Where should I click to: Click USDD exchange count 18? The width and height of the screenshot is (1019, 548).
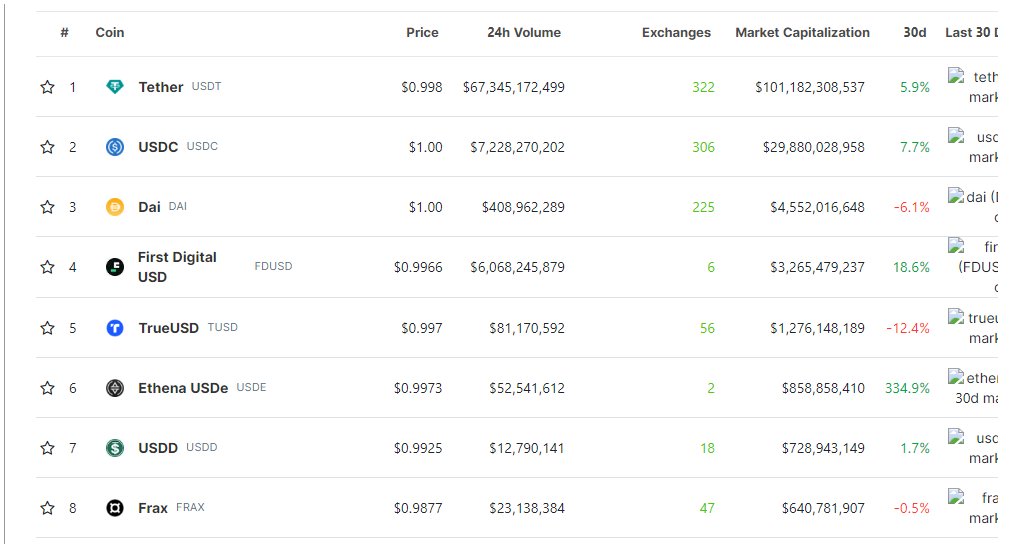pyautogui.click(x=707, y=448)
